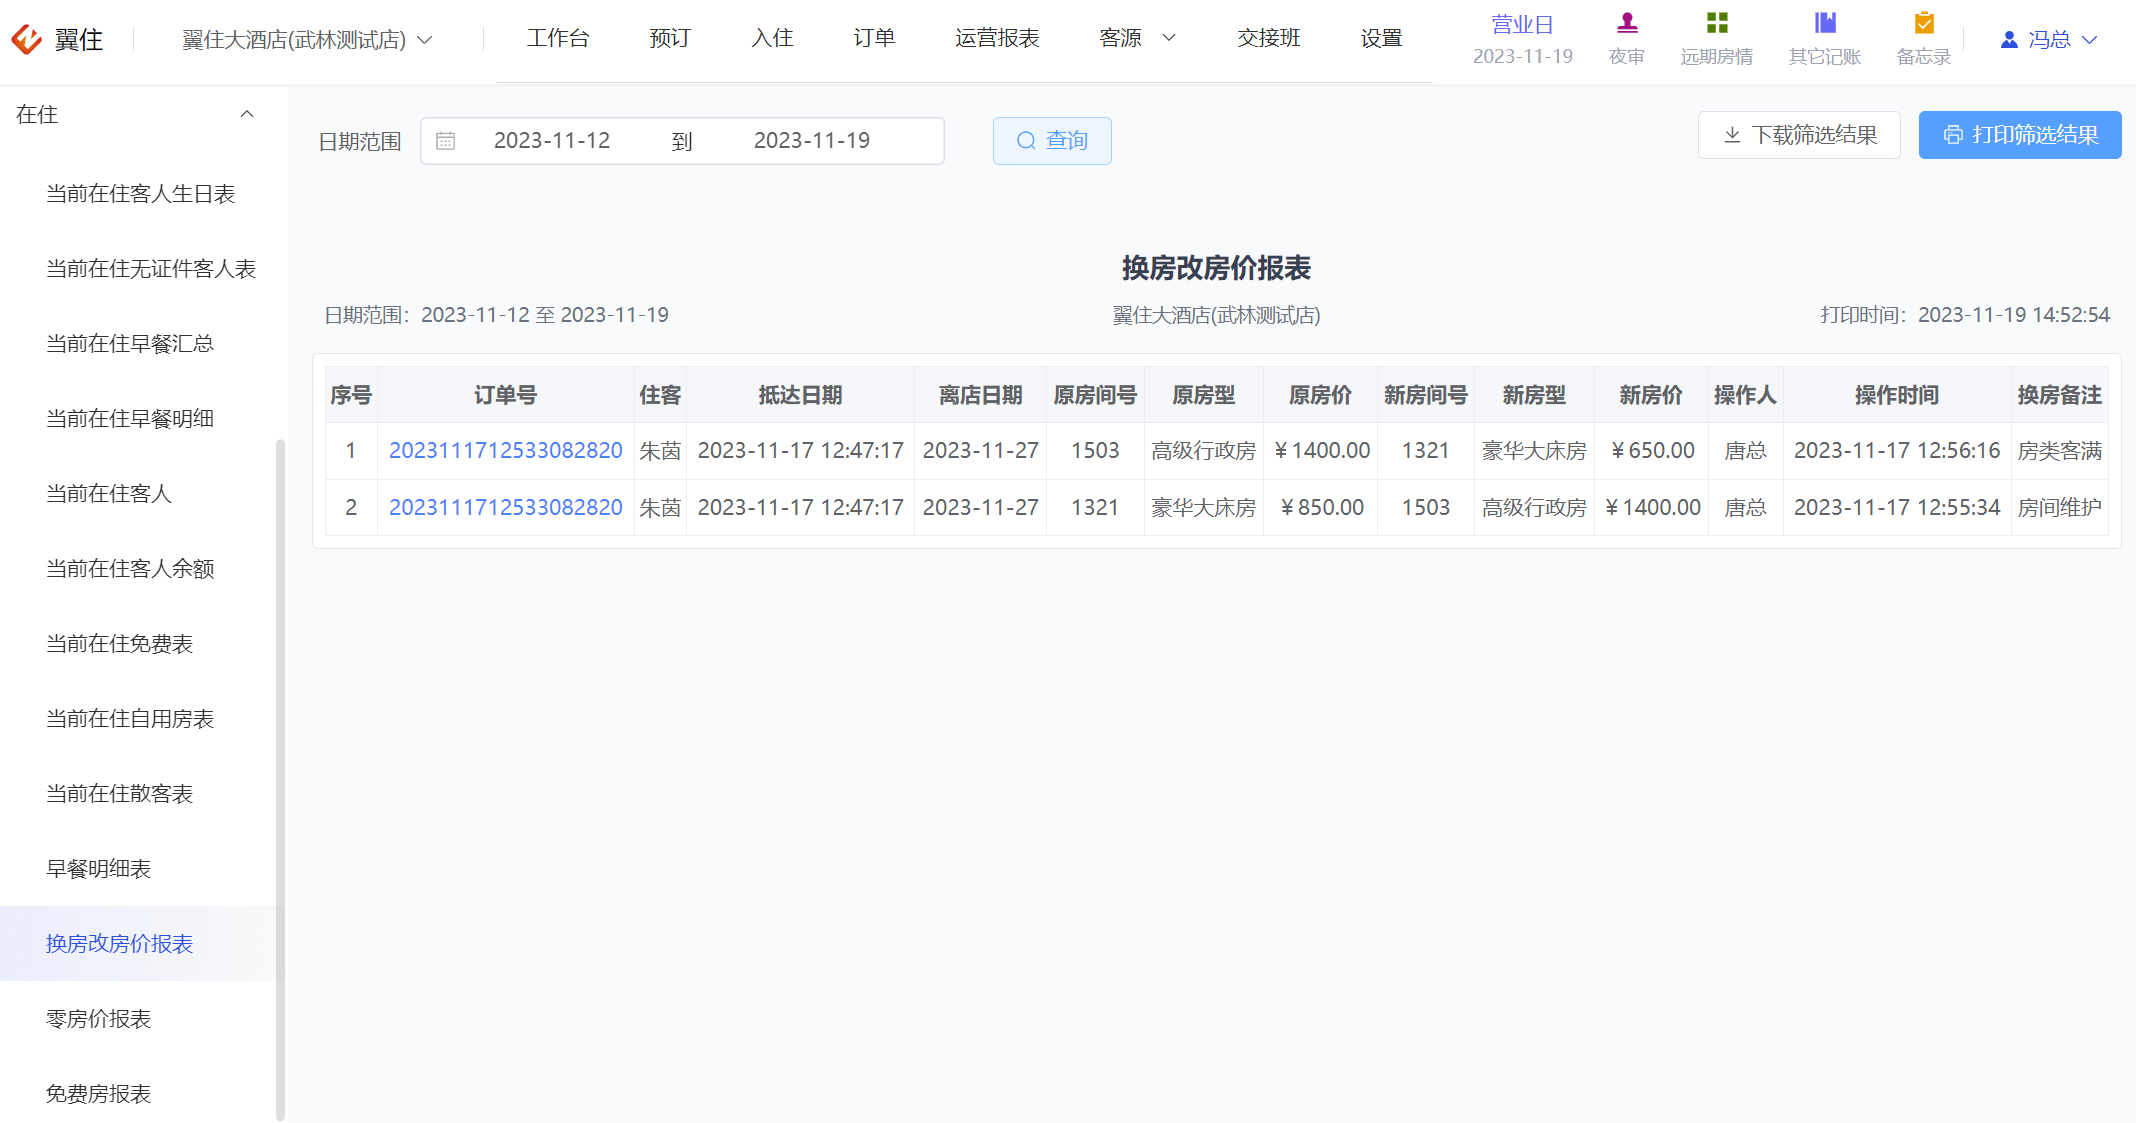Open 运营报表 menu
The image size is (2136, 1123).
(x=997, y=38)
